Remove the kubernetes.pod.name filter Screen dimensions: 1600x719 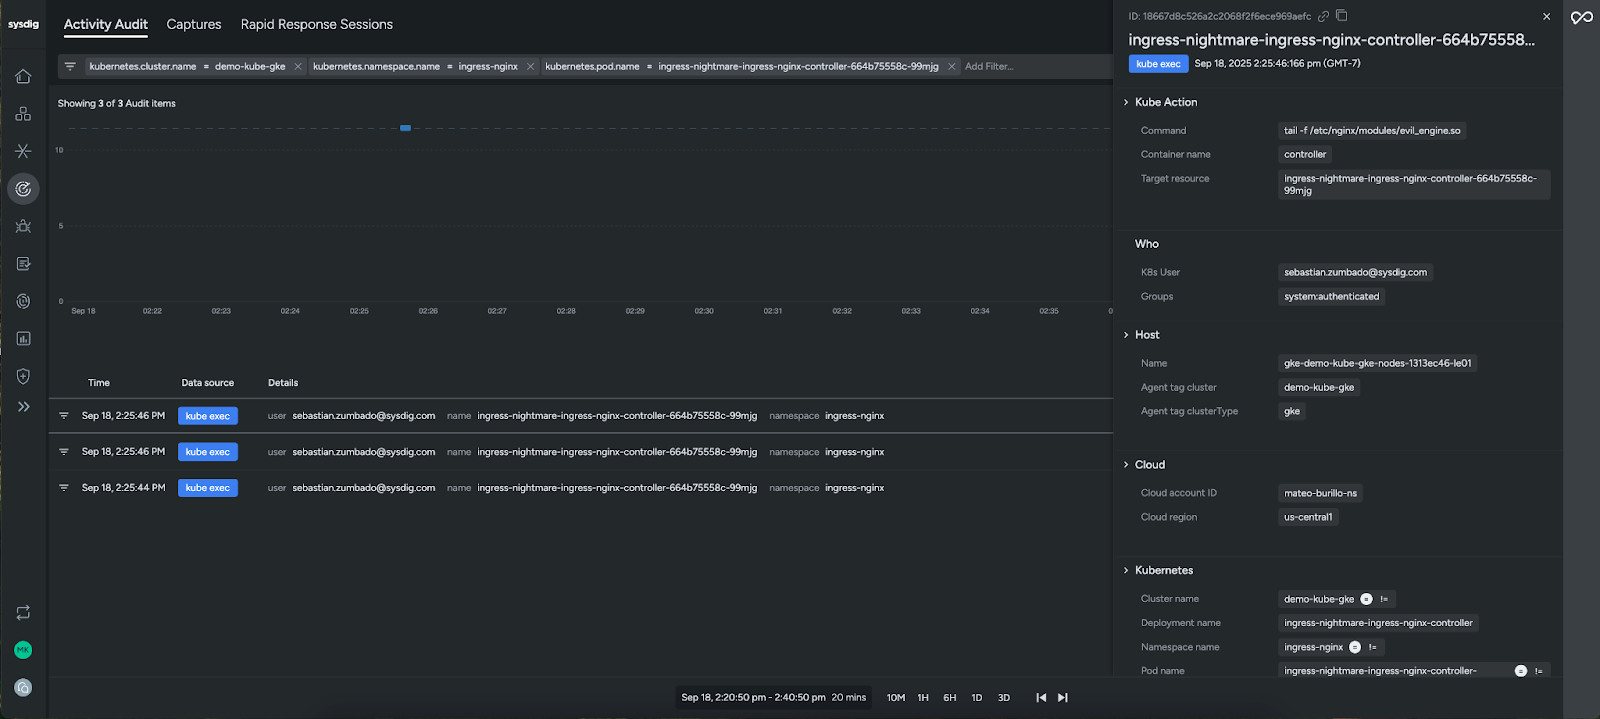952,67
